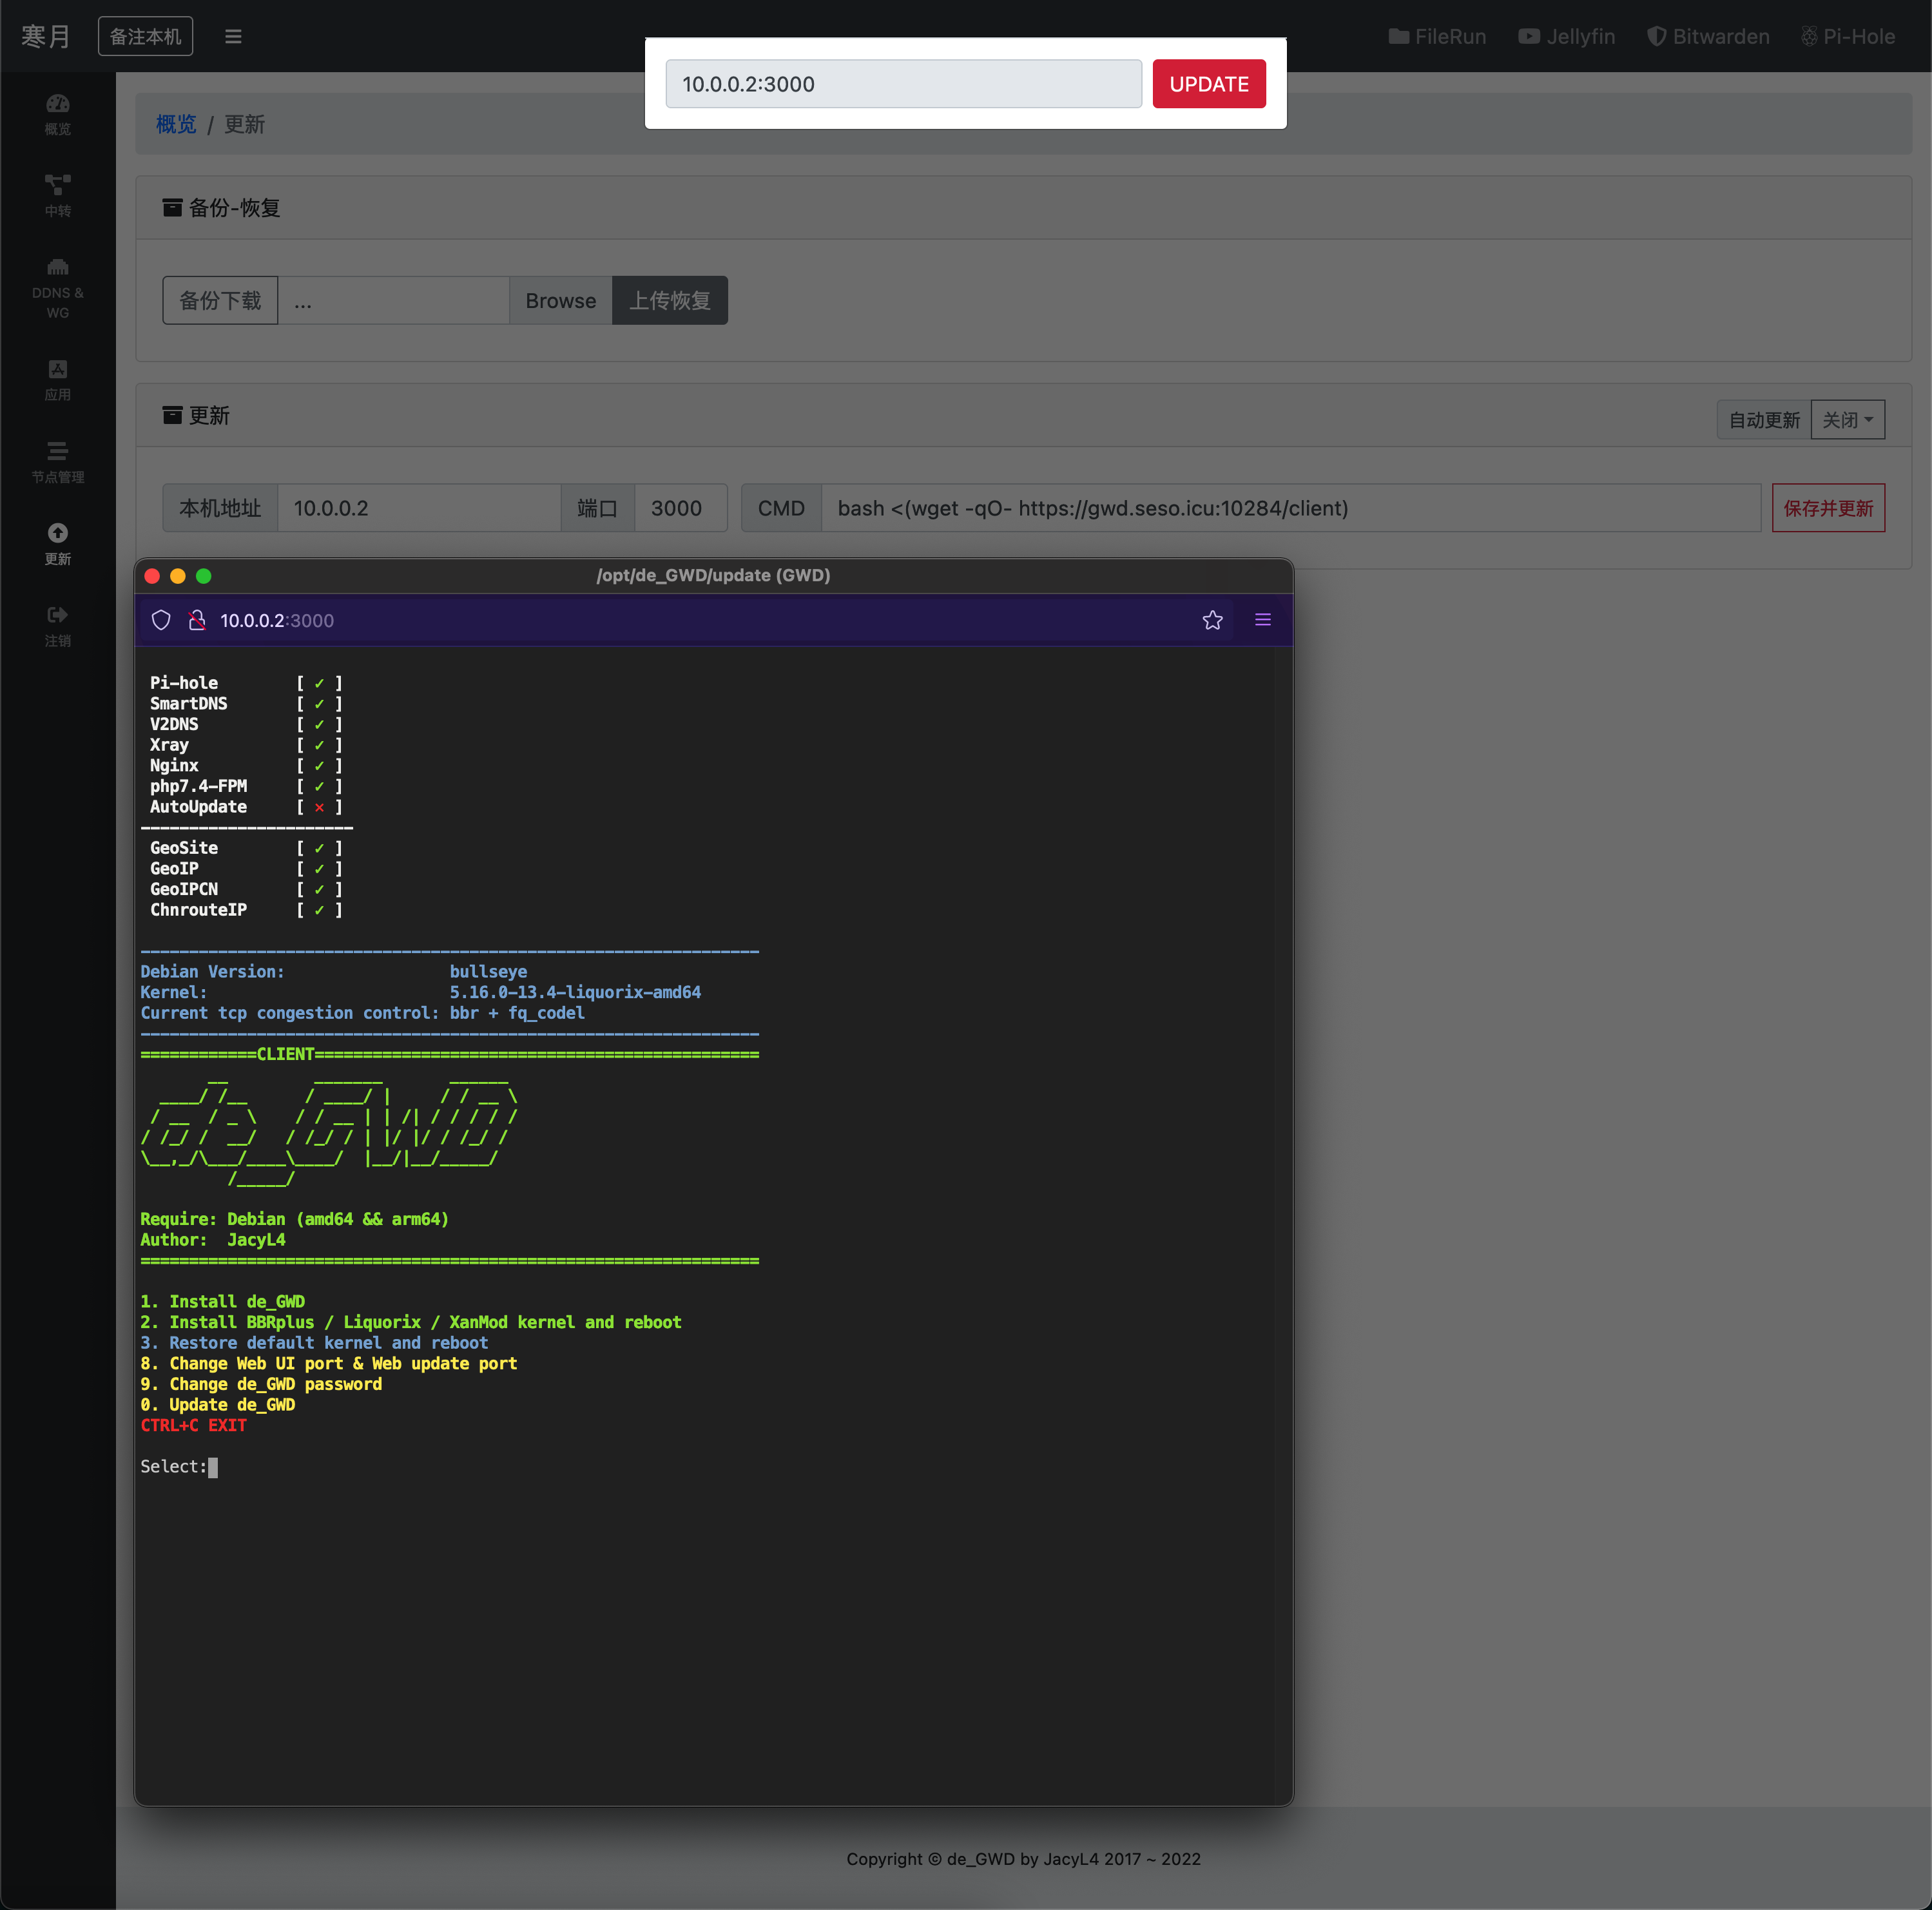This screenshot has height=1910, width=1932.
Task: Click the backup file name field showing ...
Action: coord(393,300)
